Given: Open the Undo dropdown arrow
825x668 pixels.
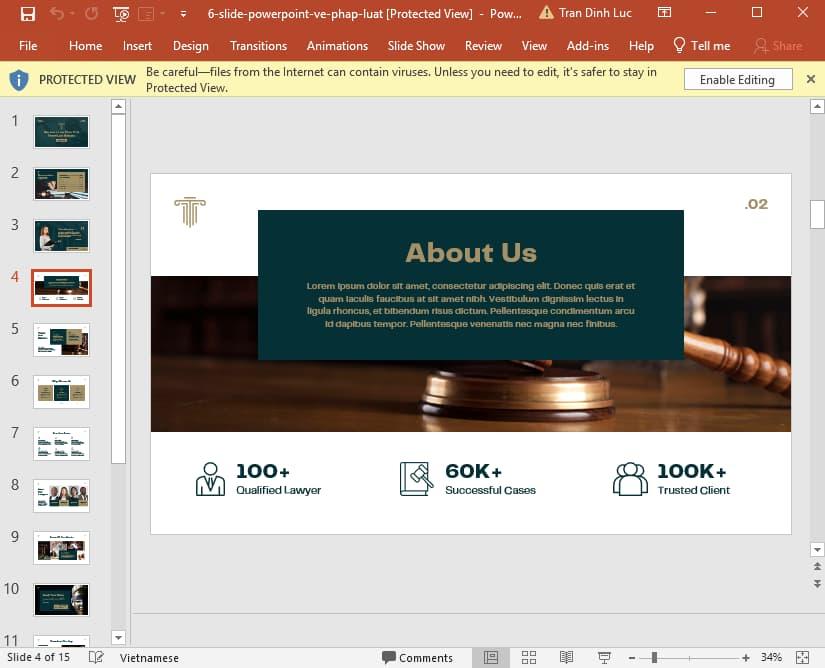Looking at the screenshot, I should pos(71,14).
